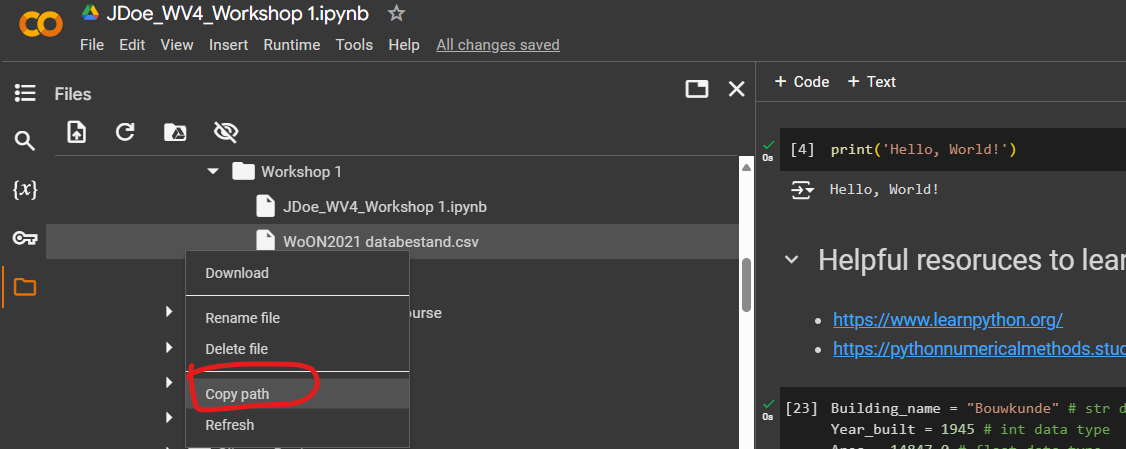Select Download in the context menu
Viewport: 1126px width, 449px height.
(x=237, y=273)
